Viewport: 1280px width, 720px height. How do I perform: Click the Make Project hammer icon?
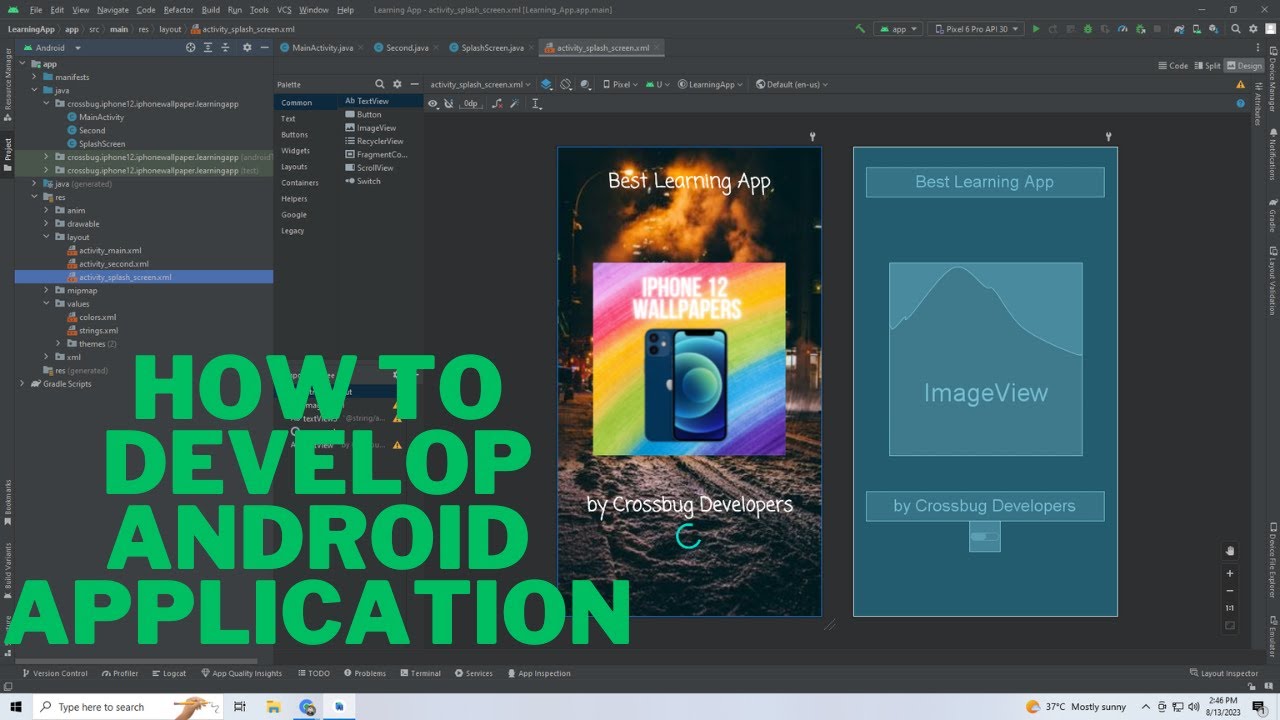click(860, 29)
